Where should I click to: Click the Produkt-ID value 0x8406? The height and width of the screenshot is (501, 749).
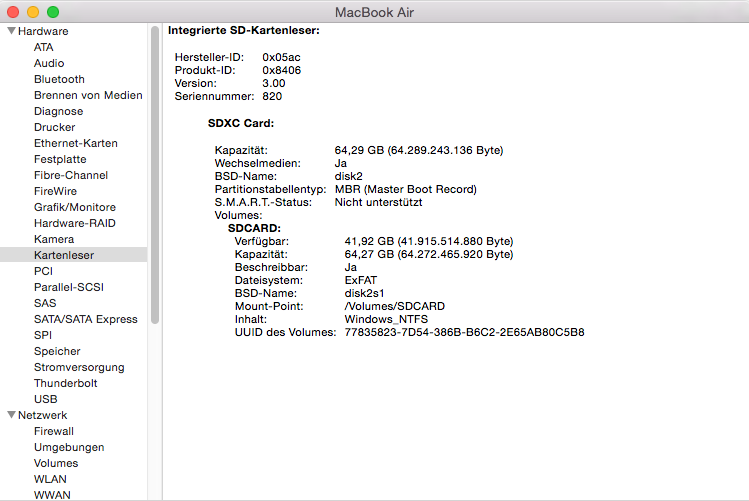281,70
